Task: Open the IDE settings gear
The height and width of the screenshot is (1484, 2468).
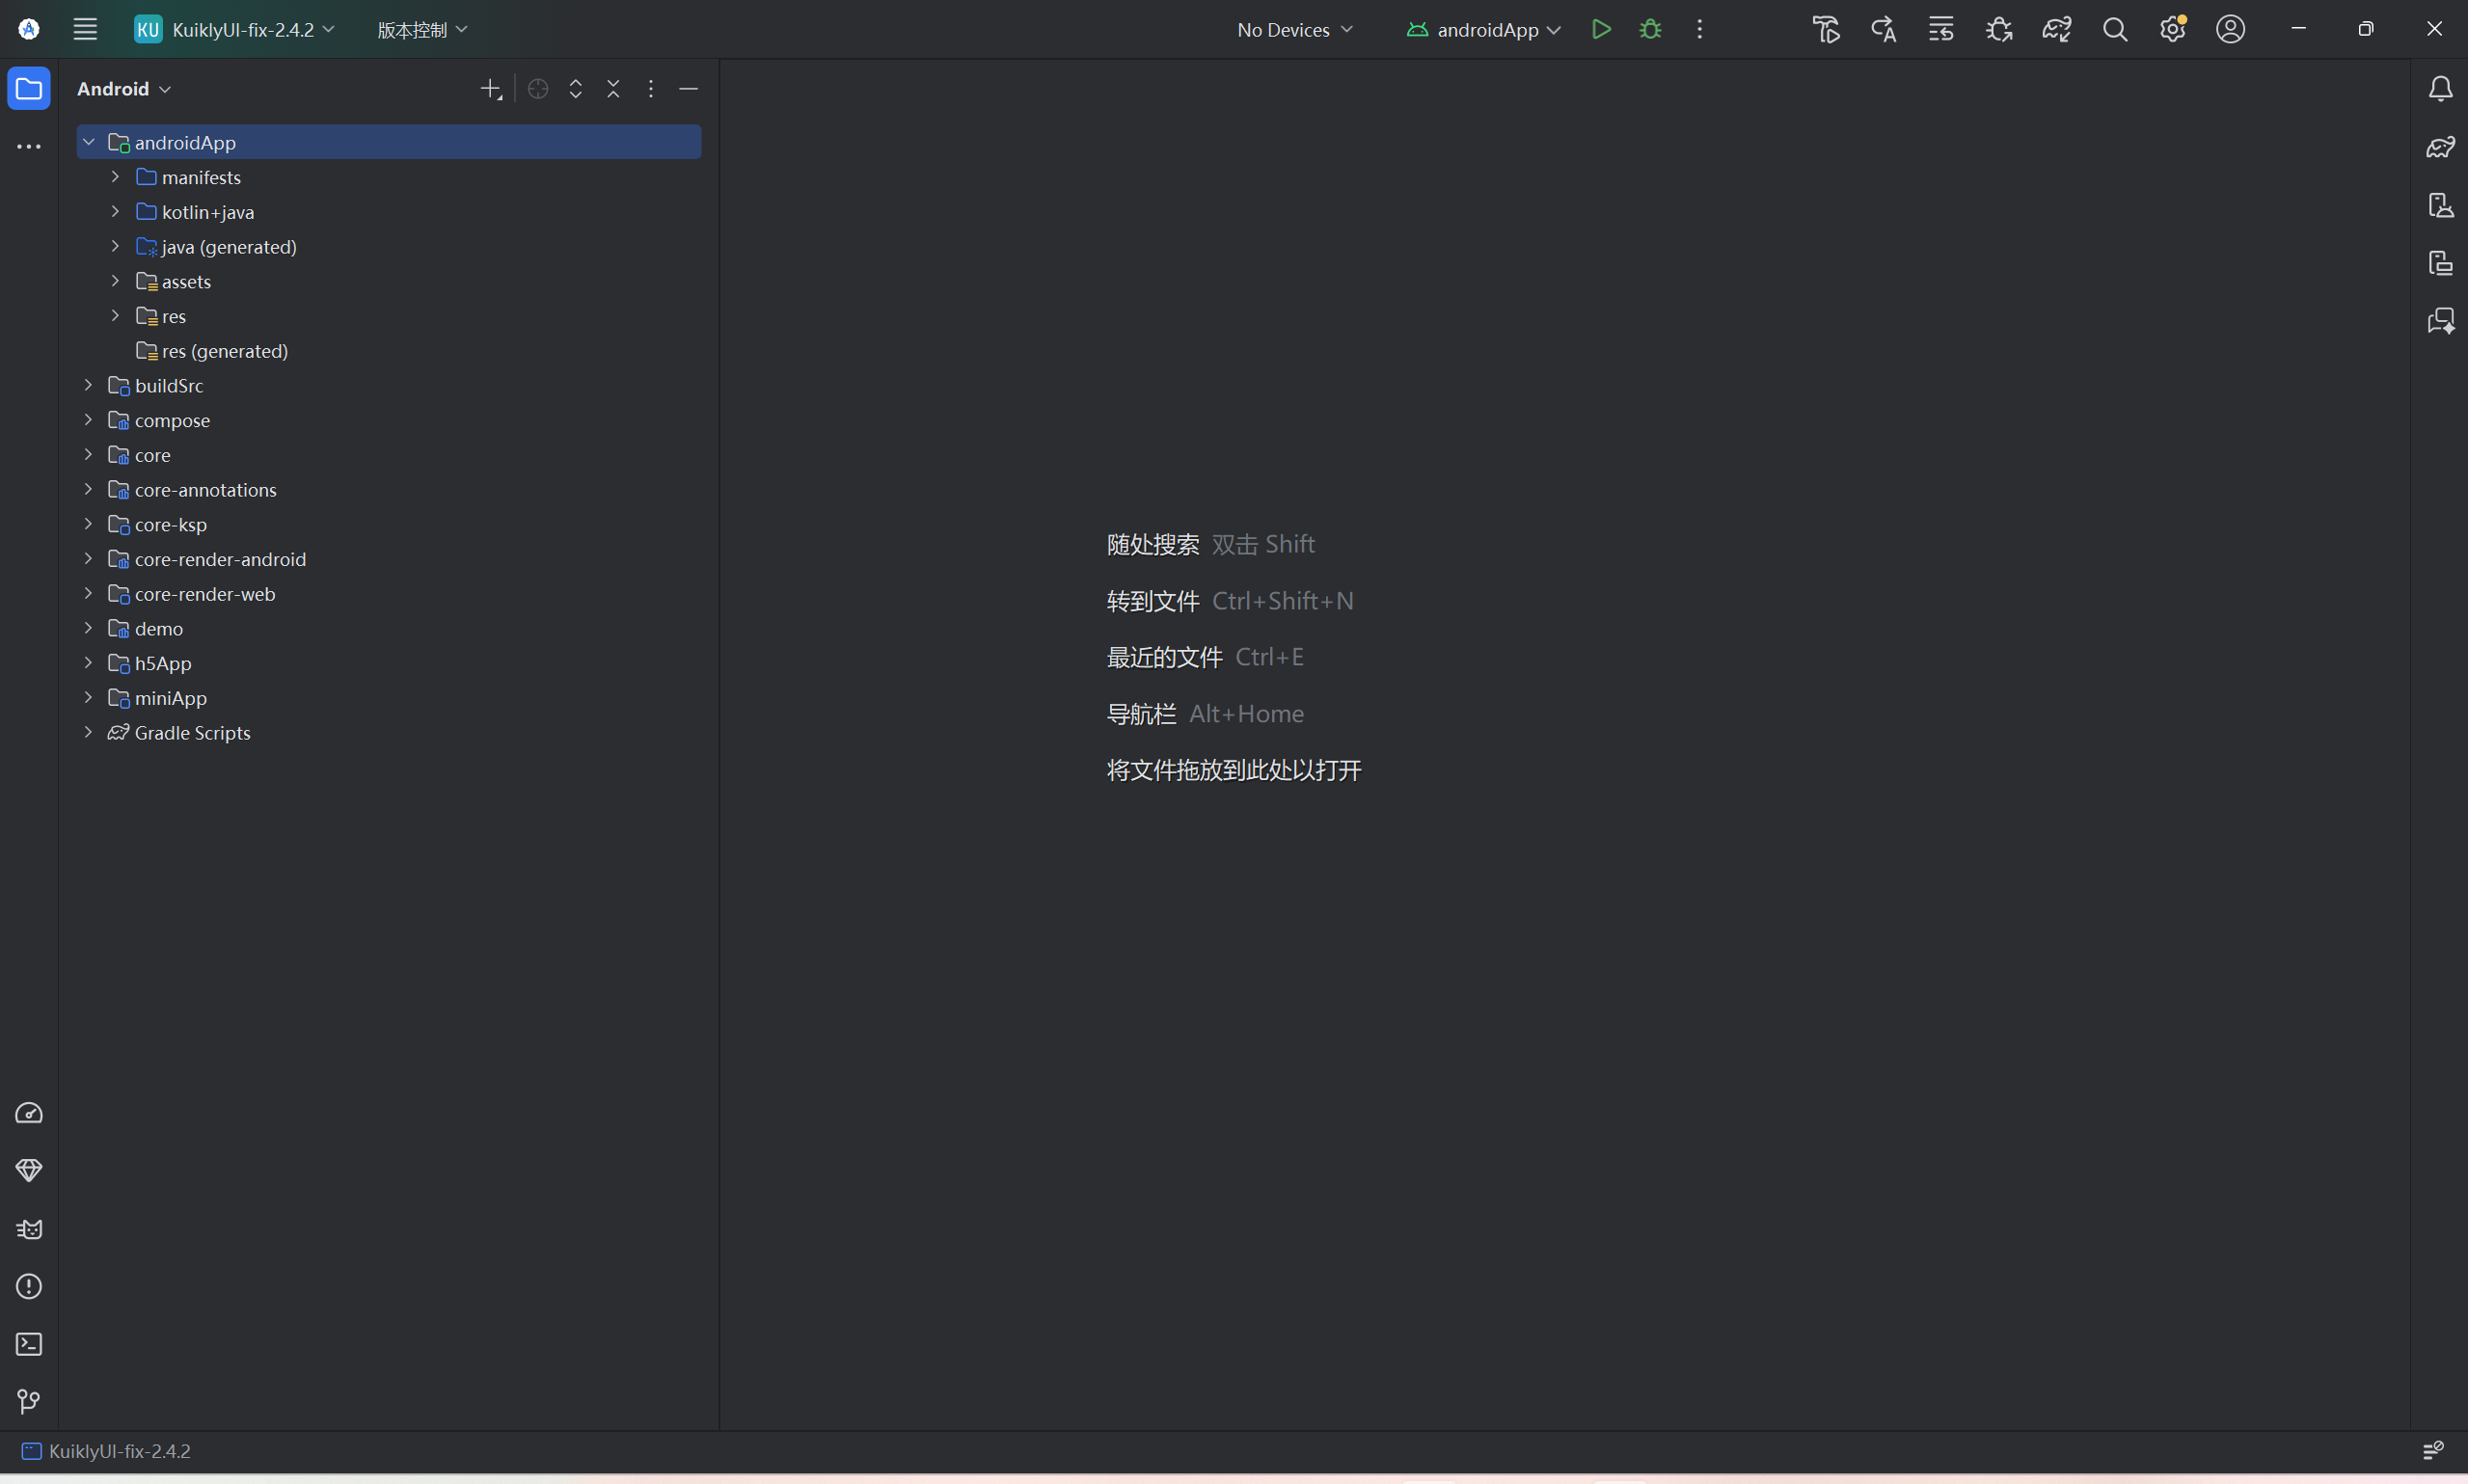Action: [2172, 29]
